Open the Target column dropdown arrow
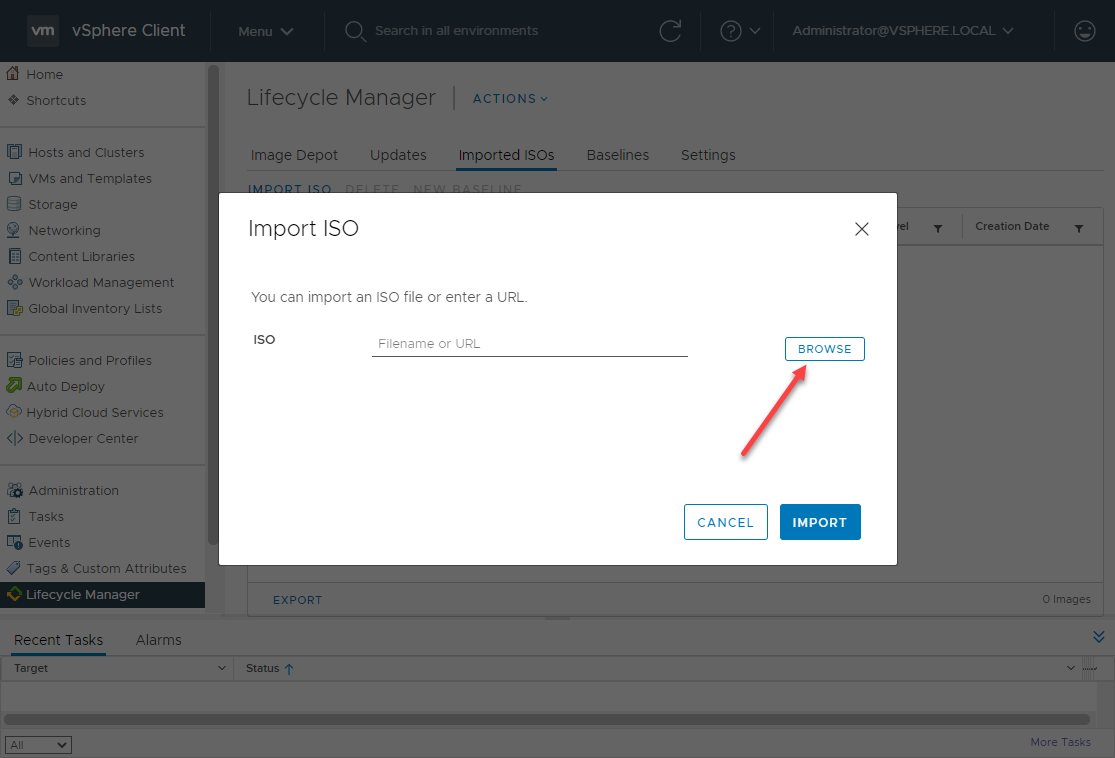 pyautogui.click(x=221, y=668)
